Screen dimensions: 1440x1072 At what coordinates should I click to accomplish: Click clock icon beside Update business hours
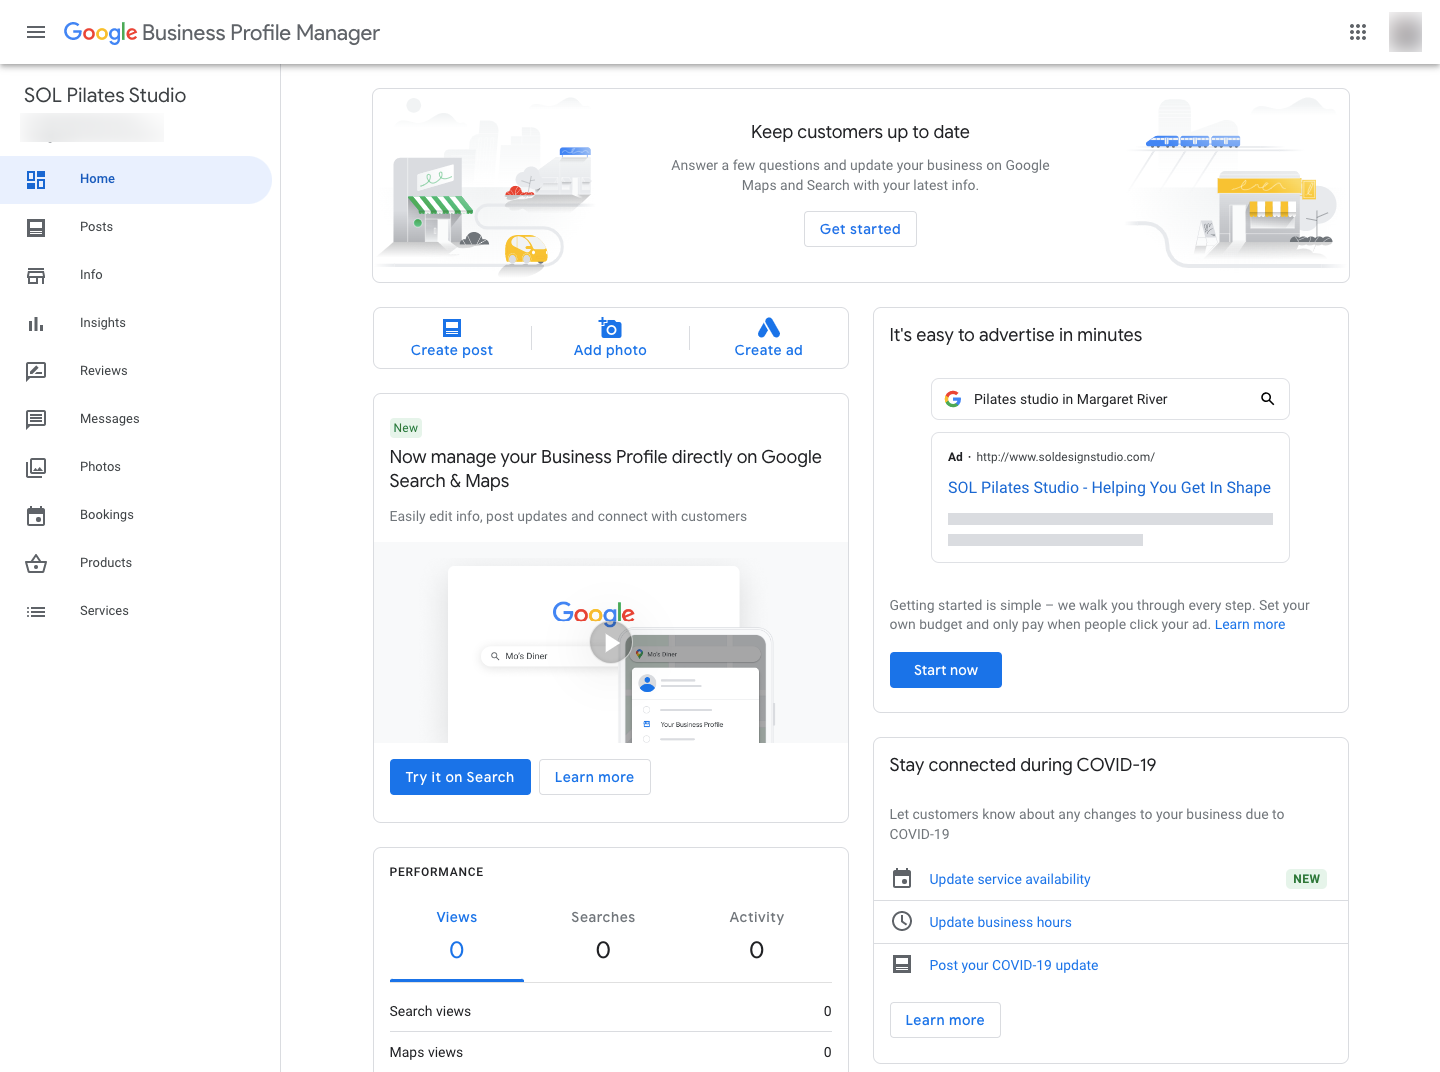[x=902, y=922]
